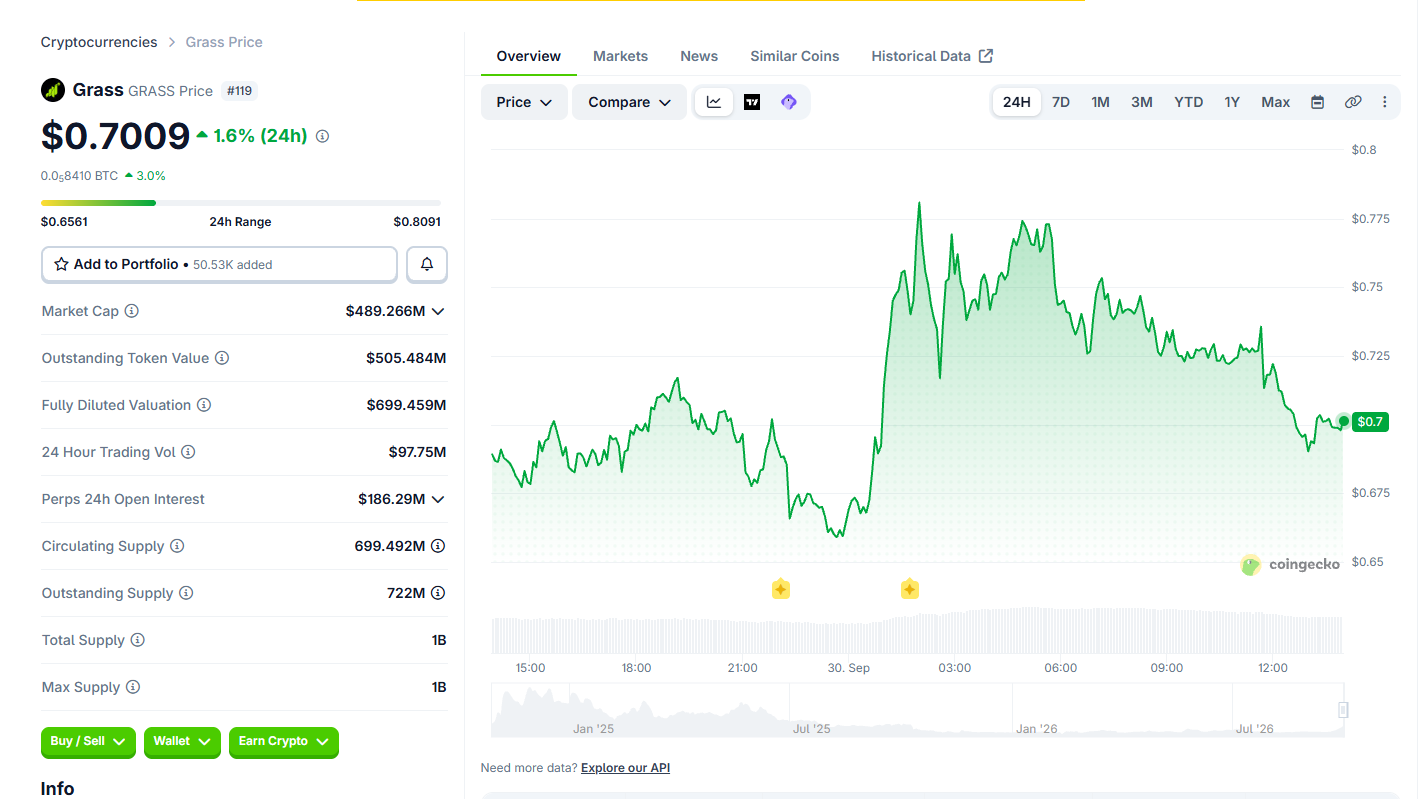Show 24 Hour Trading Vol info icon

click(188, 452)
